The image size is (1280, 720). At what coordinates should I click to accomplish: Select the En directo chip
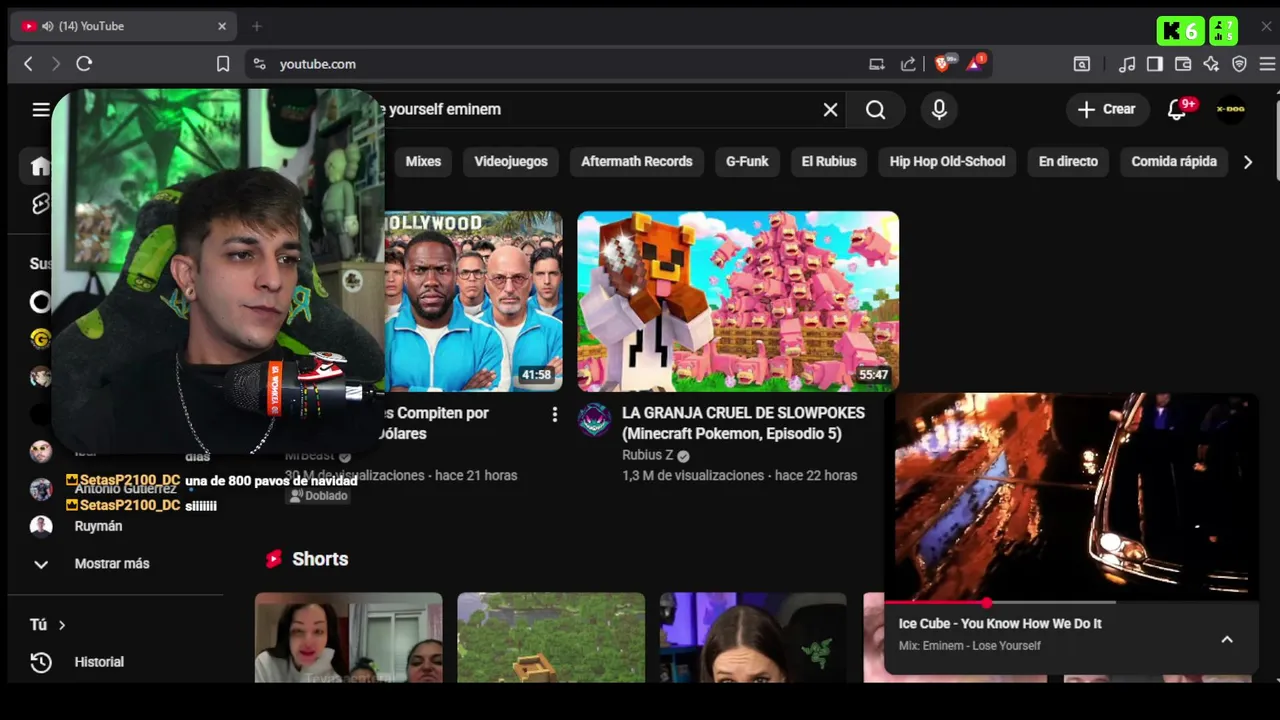pyautogui.click(x=1068, y=161)
